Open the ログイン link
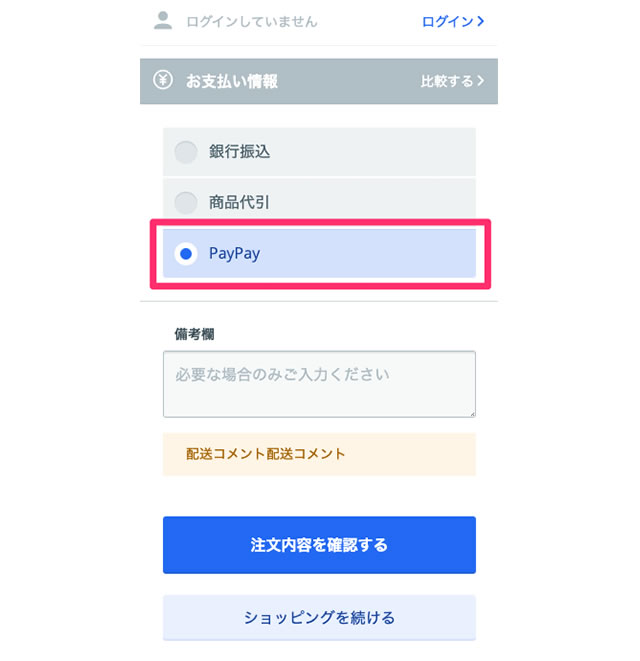The image size is (640, 661). (448, 21)
